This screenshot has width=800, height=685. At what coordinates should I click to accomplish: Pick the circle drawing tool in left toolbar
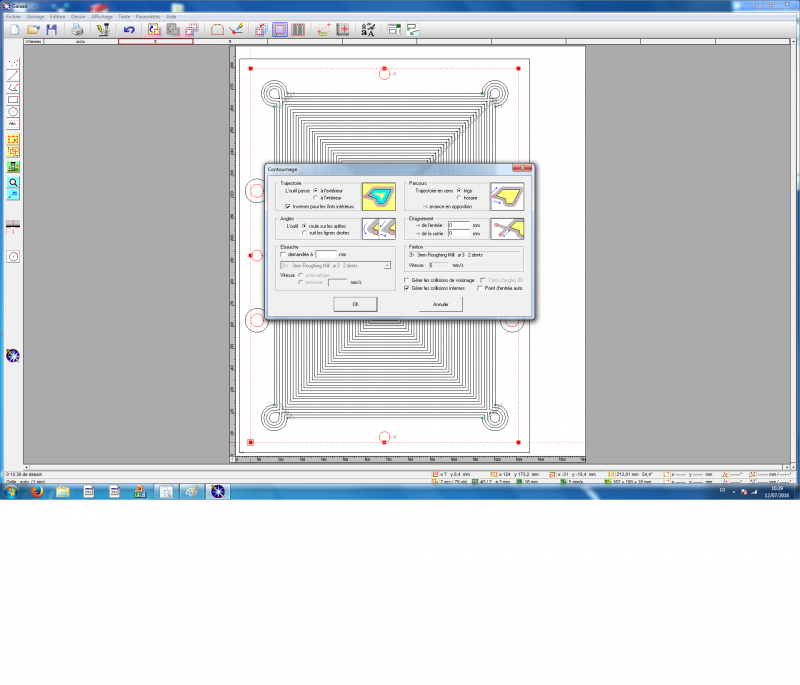tap(13, 111)
